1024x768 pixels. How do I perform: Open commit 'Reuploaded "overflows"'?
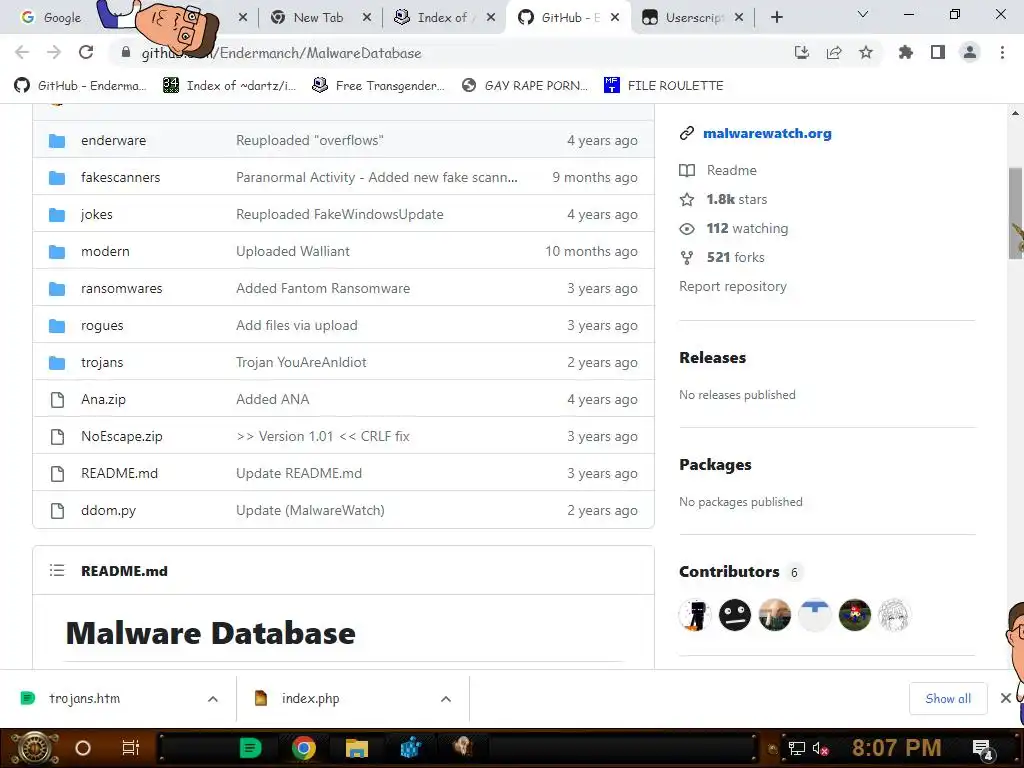coord(310,140)
